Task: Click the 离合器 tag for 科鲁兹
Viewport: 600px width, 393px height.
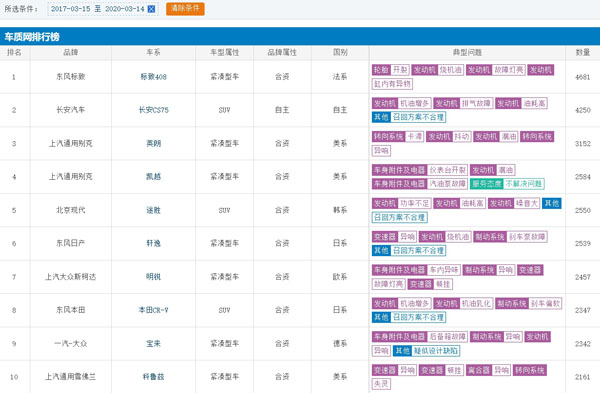Action: click(479, 370)
